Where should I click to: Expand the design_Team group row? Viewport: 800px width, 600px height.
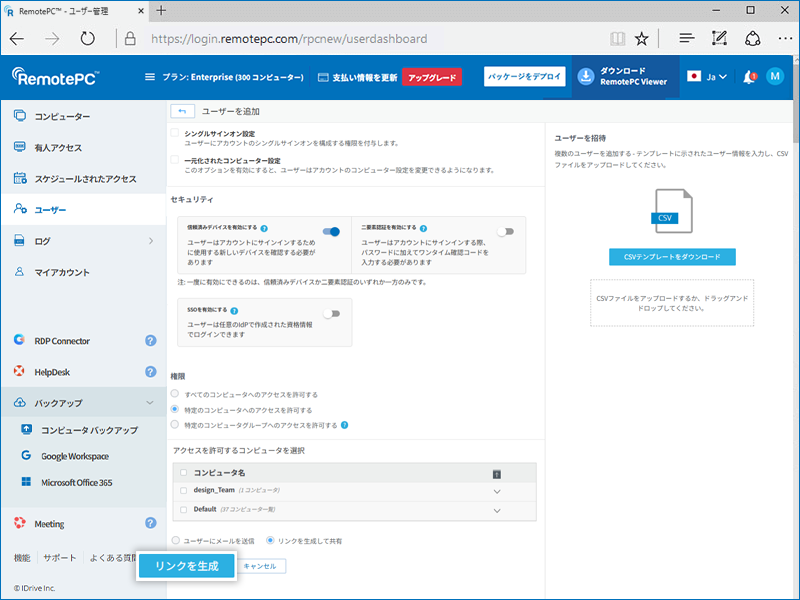point(497,492)
